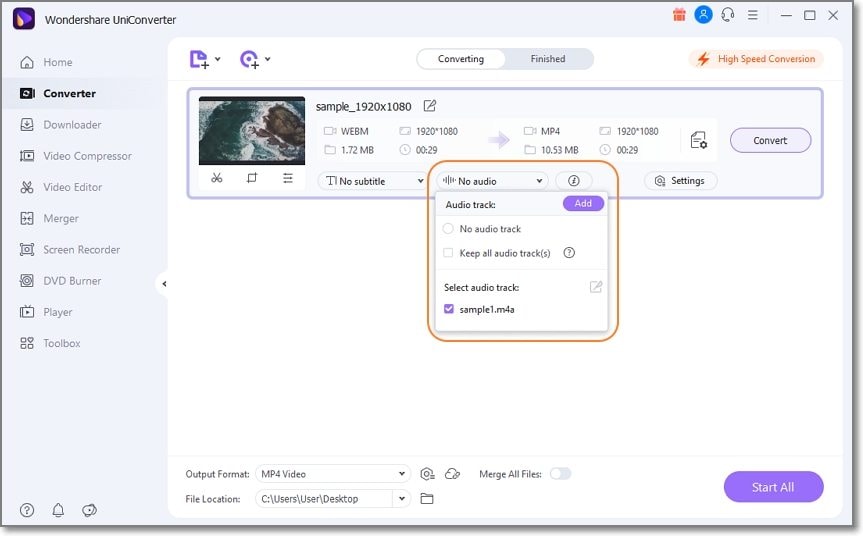Toggle the Merge All Files switch
Image resolution: width=863 pixels, height=536 pixels.
pos(560,474)
